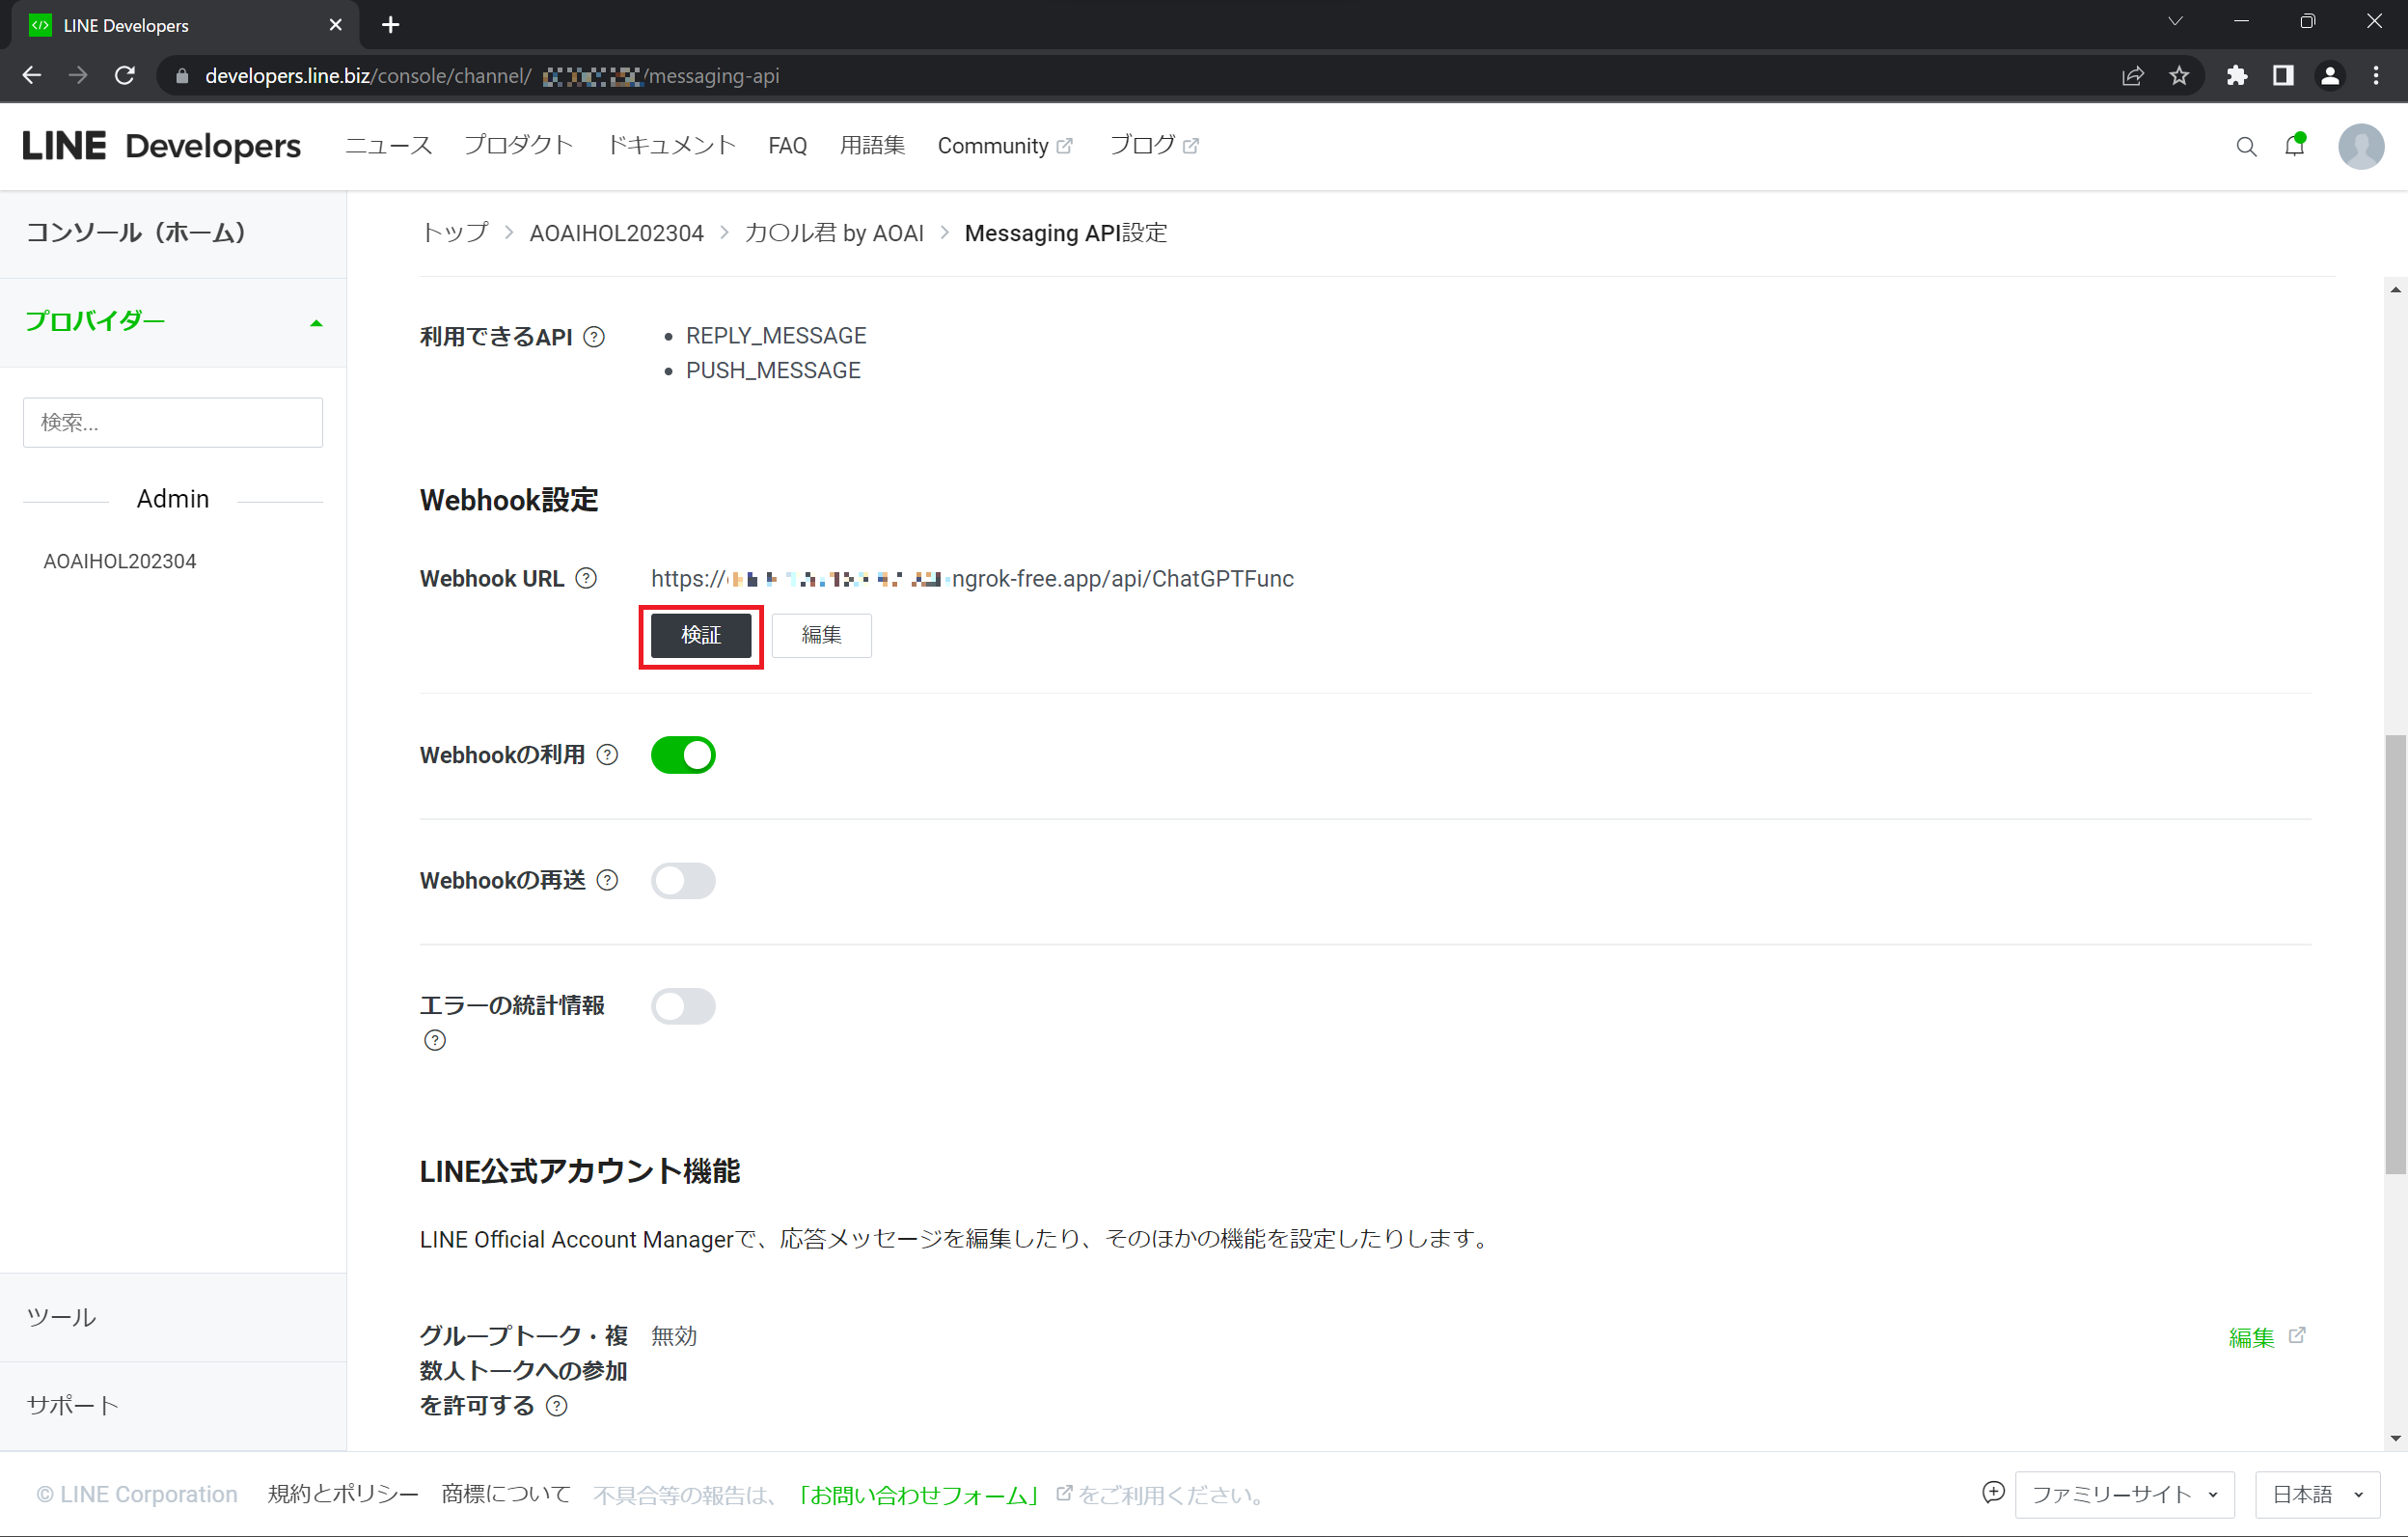Open the search on LINE Developers header
This screenshot has height=1537, width=2408.
pos(2246,146)
